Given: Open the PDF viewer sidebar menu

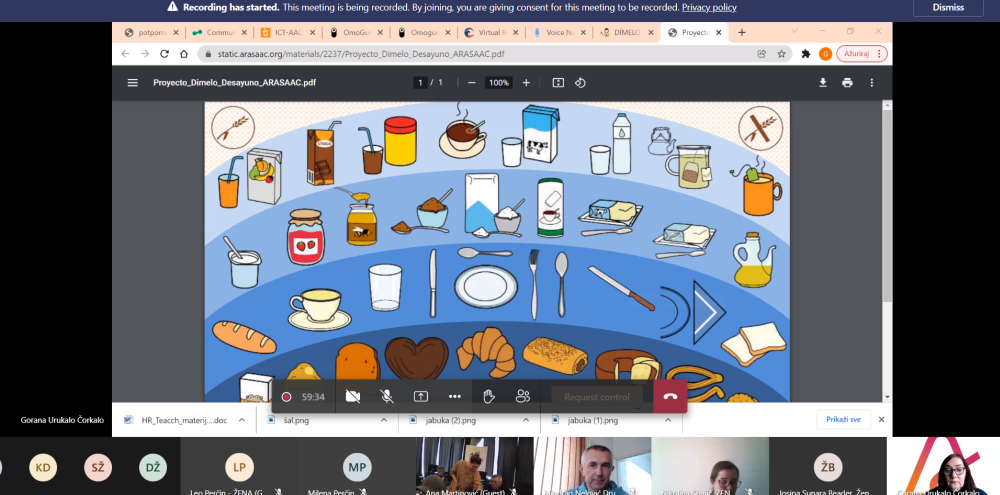Looking at the screenshot, I should (133, 83).
